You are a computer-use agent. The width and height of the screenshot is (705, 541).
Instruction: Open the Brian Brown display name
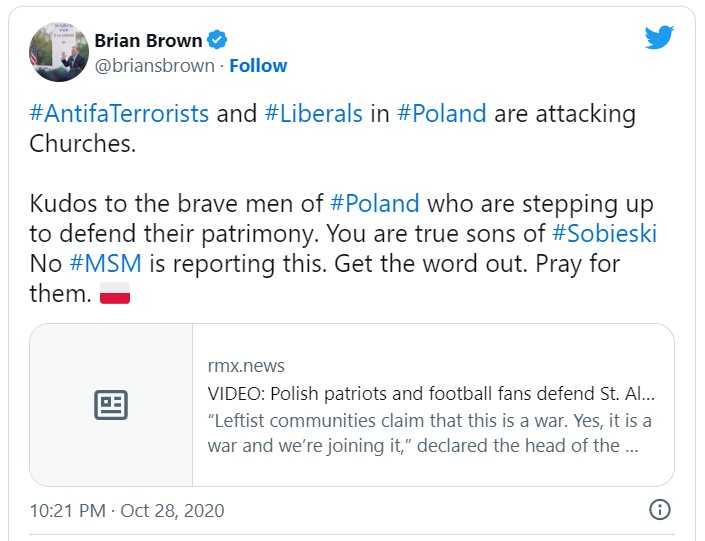coord(147,40)
